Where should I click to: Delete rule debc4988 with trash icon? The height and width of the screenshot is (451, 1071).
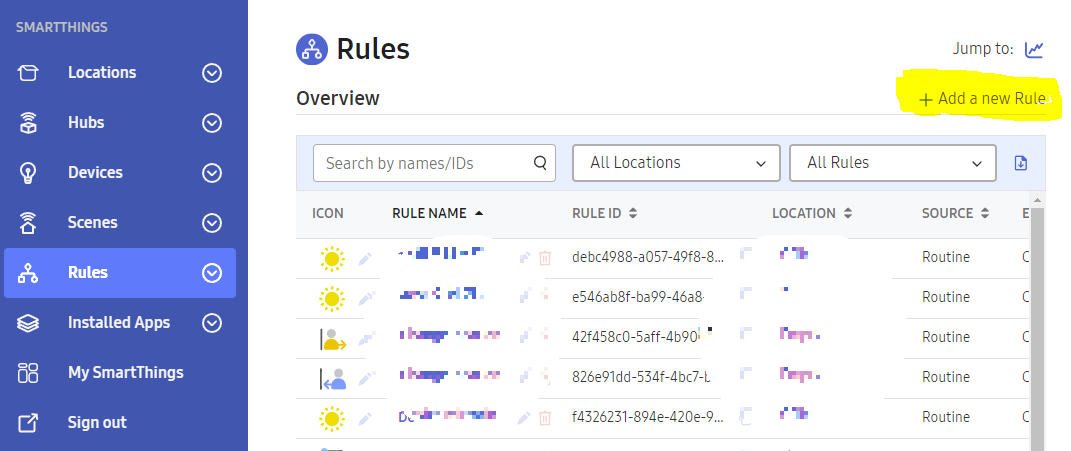pyautogui.click(x=545, y=258)
